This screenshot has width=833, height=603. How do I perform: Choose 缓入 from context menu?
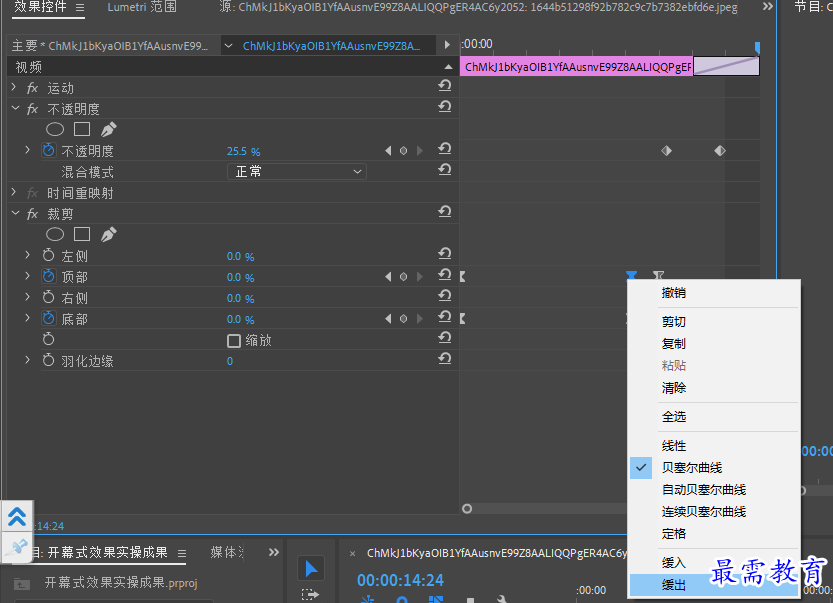[x=714, y=563]
